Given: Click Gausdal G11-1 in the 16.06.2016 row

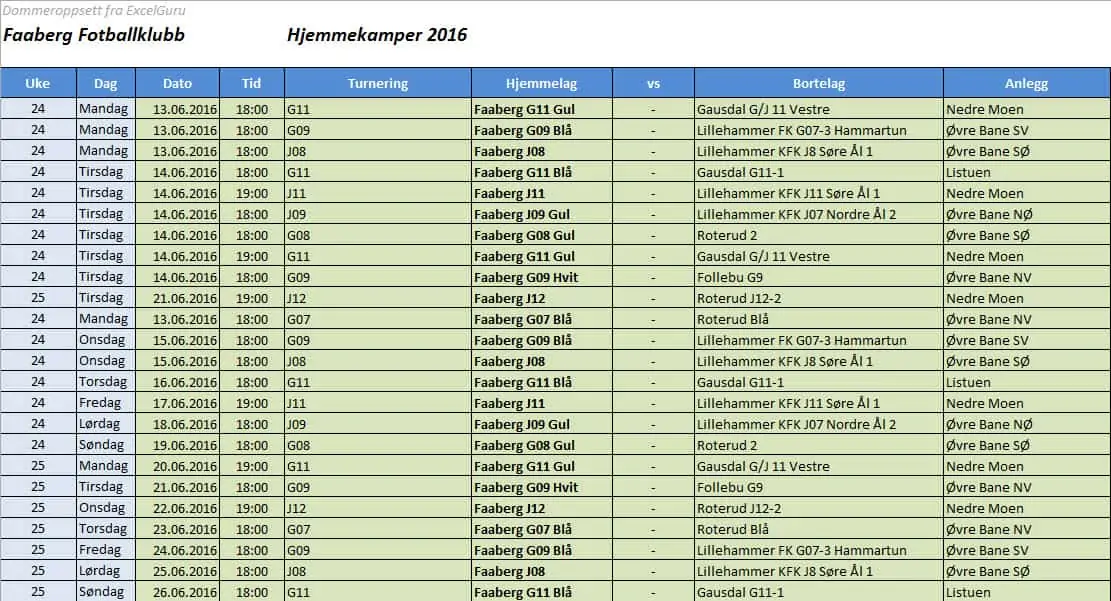Looking at the screenshot, I should point(740,382).
